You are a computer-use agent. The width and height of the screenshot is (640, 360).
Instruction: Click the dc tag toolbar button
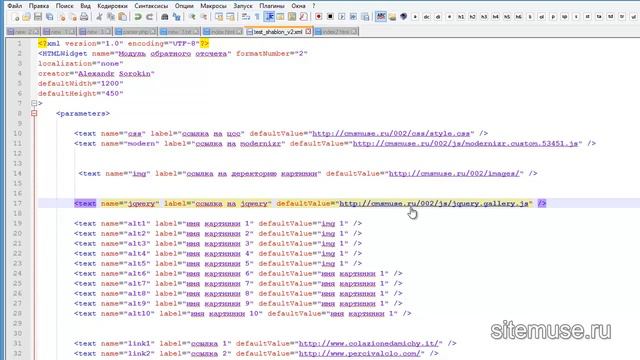pos(427,17)
